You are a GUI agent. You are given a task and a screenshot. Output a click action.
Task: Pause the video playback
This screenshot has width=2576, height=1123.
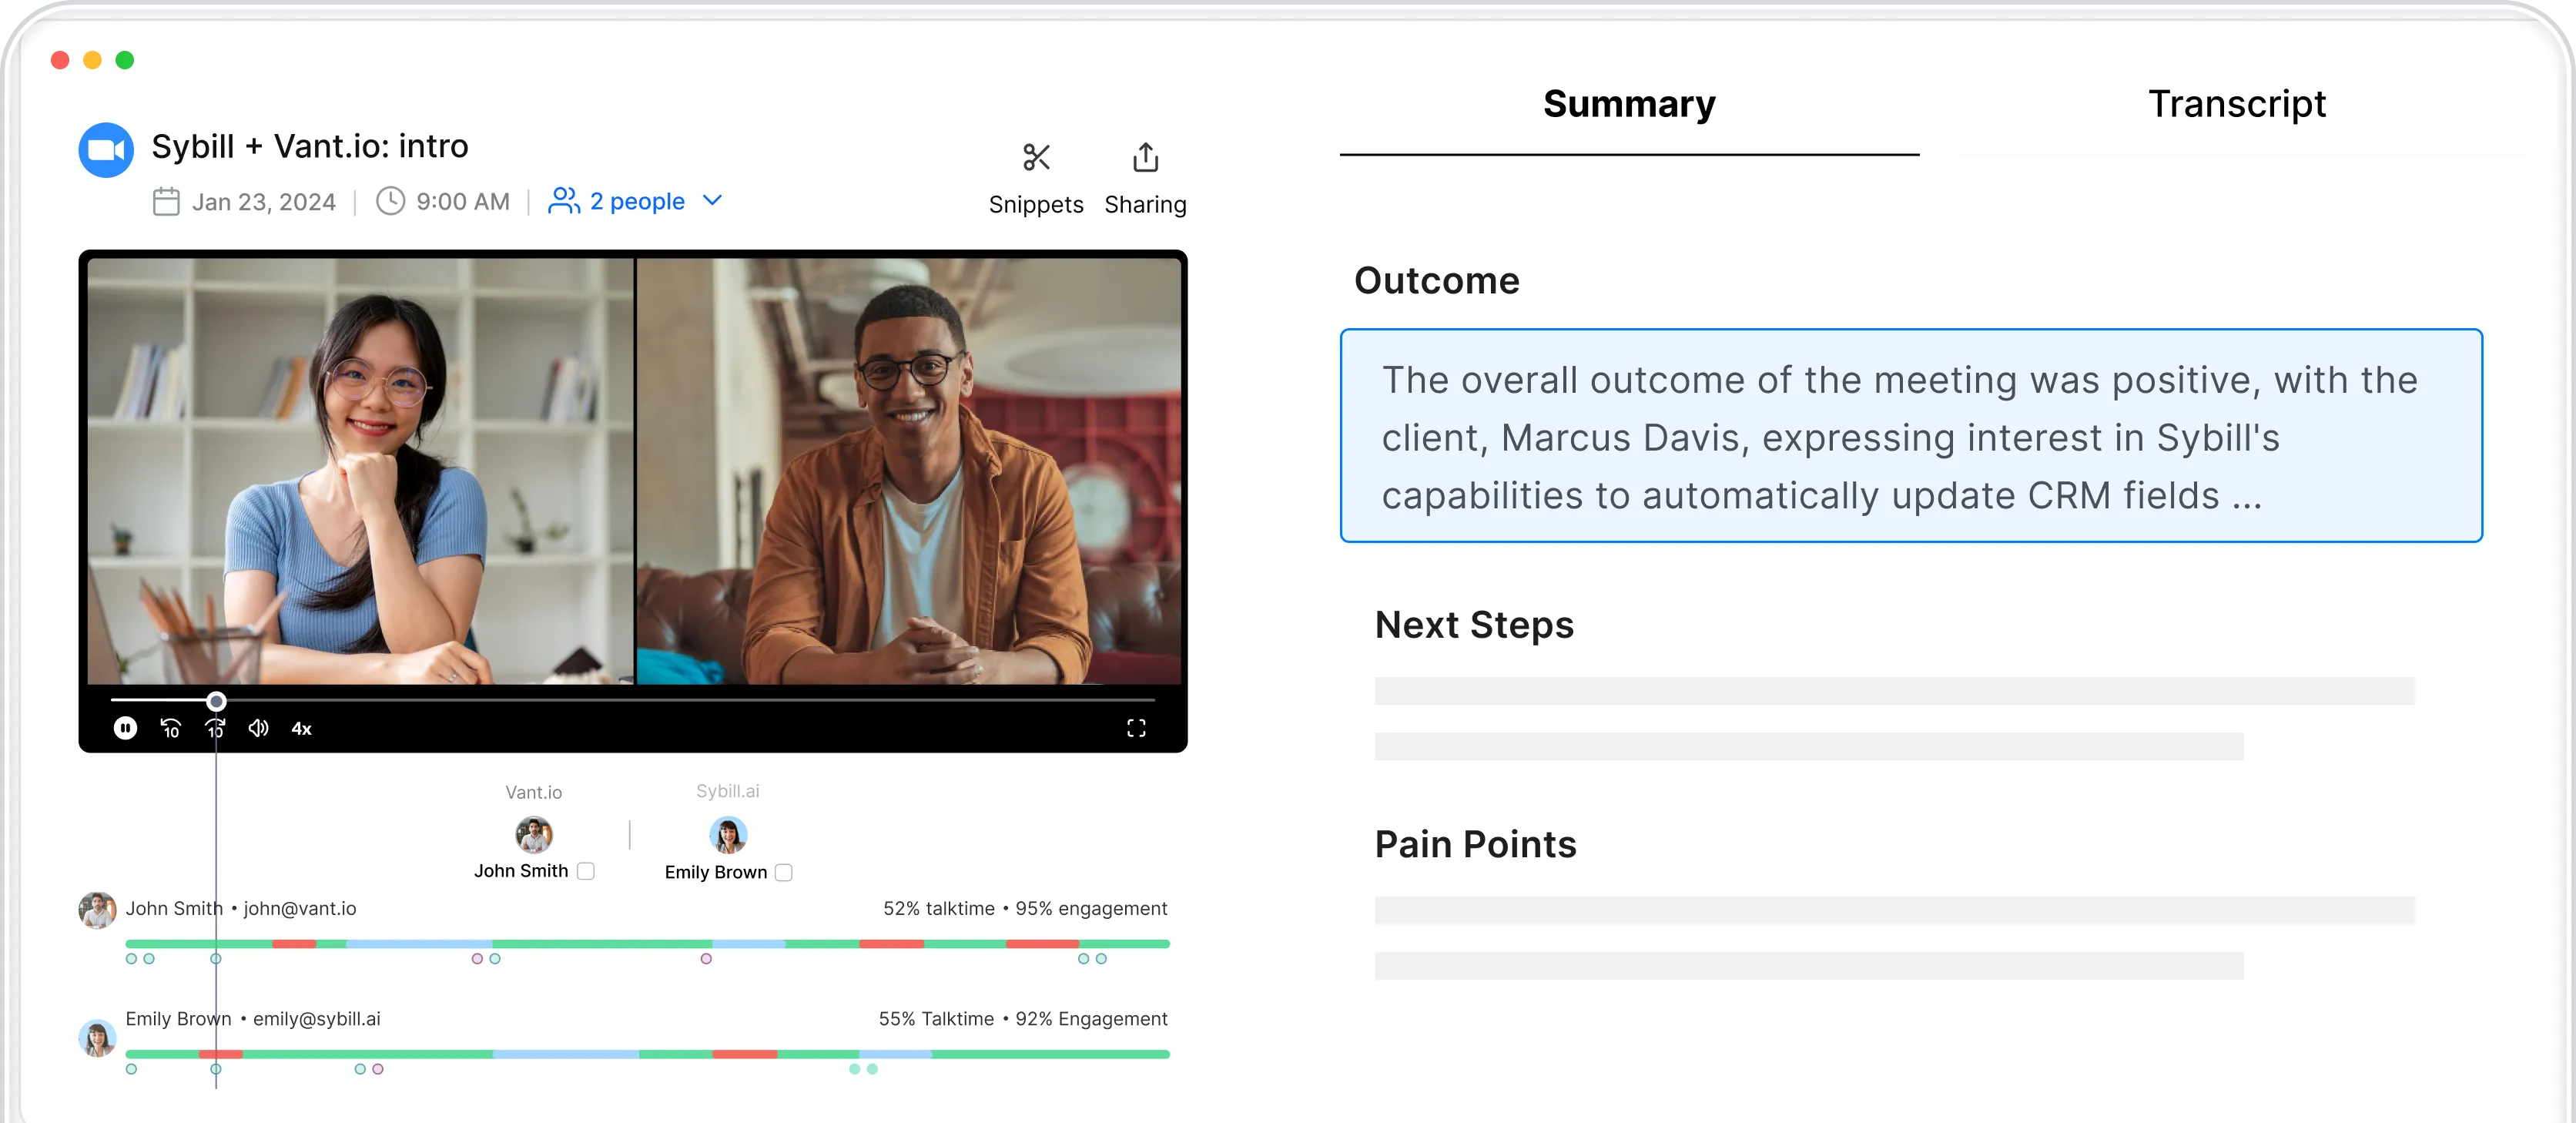(x=125, y=728)
